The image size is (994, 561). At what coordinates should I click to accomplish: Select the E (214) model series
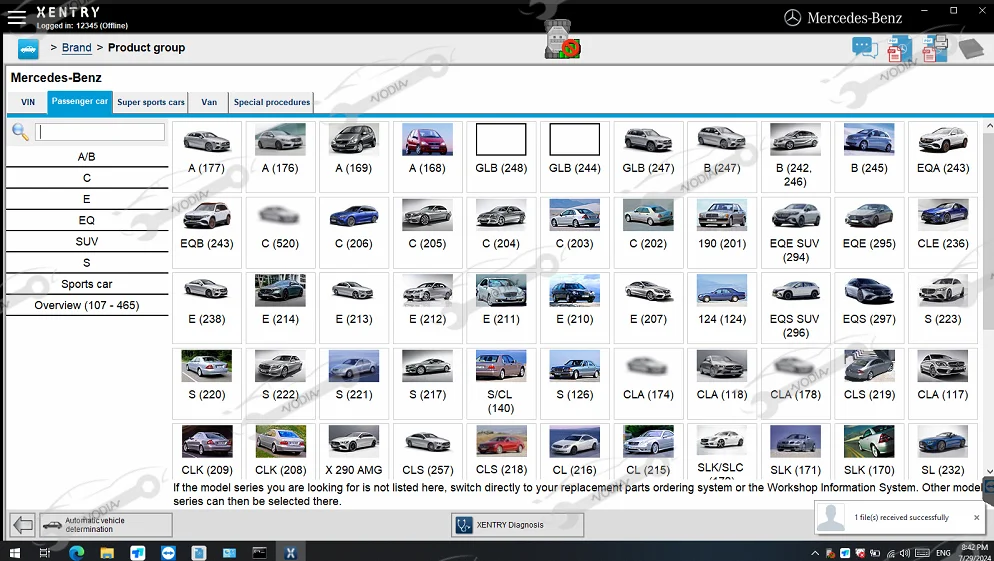(280, 307)
